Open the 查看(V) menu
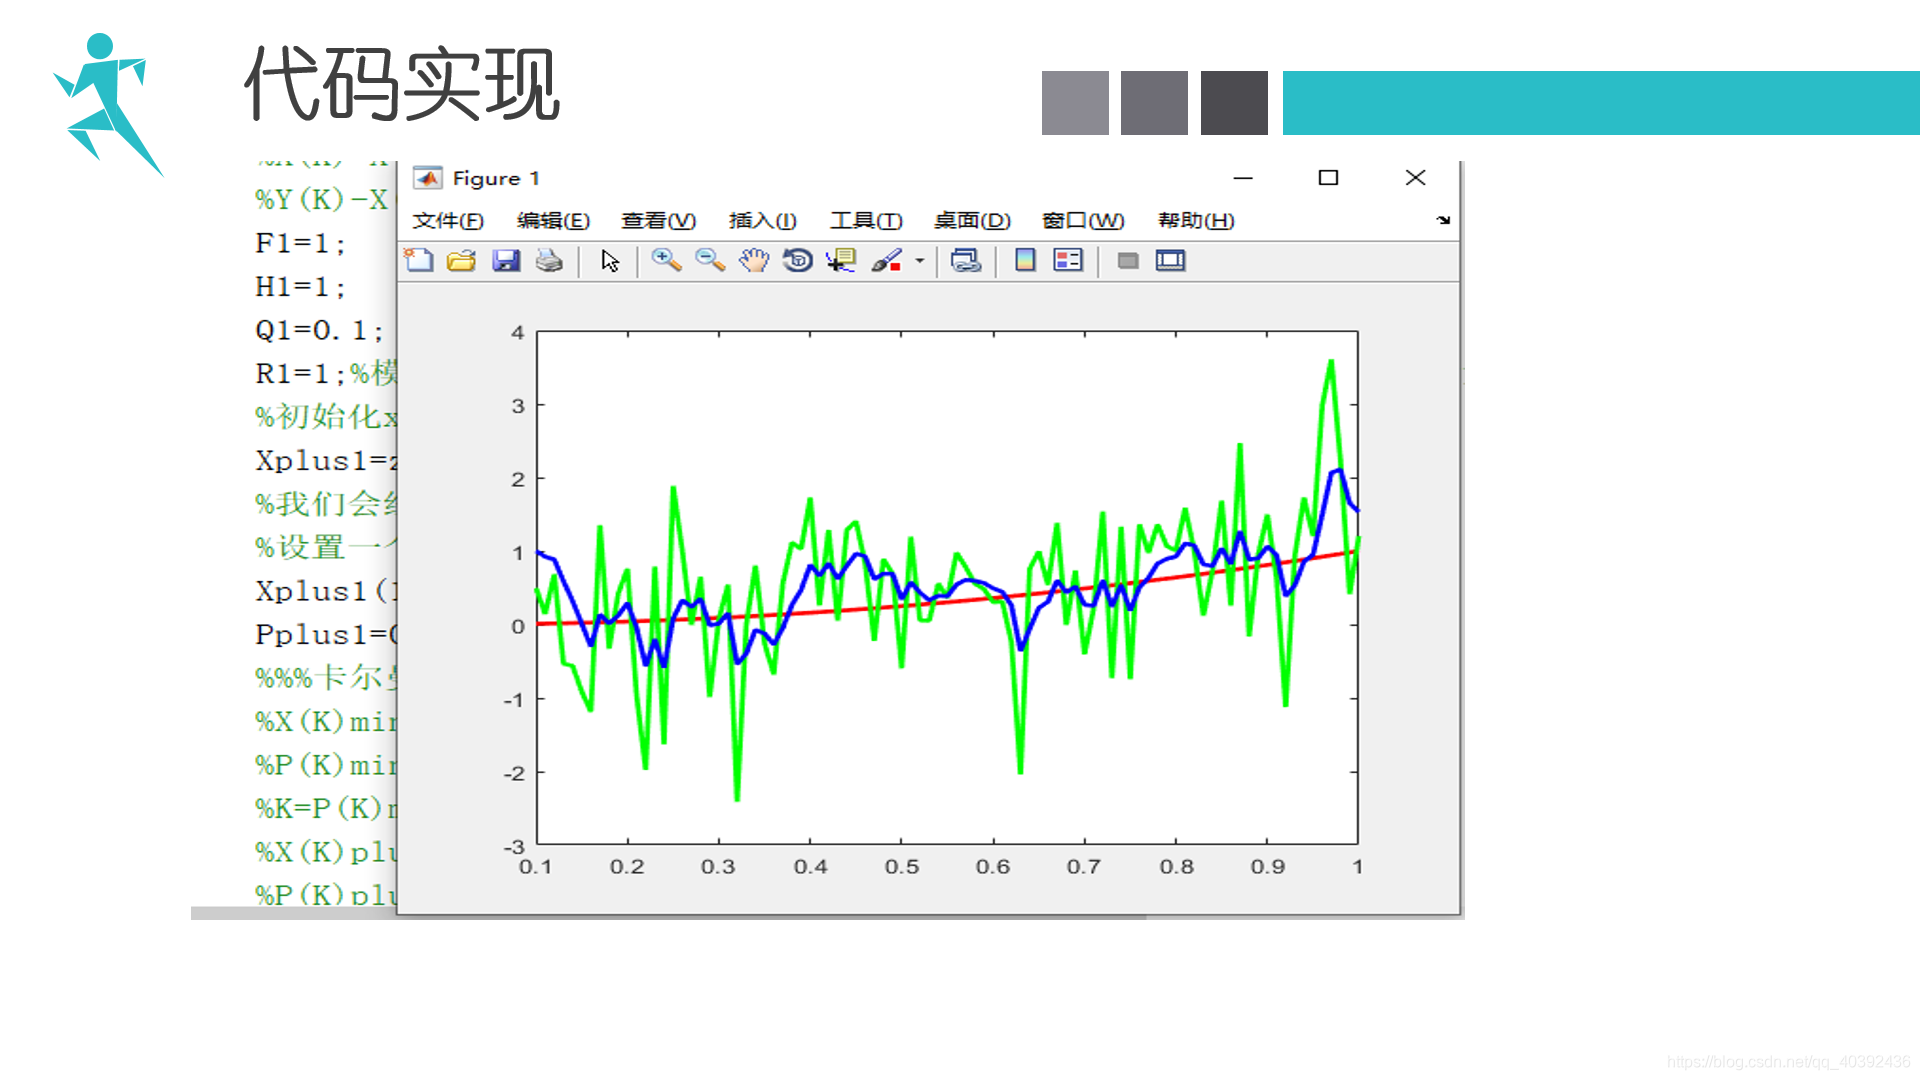This screenshot has height=1080, width=1920. 658,221
